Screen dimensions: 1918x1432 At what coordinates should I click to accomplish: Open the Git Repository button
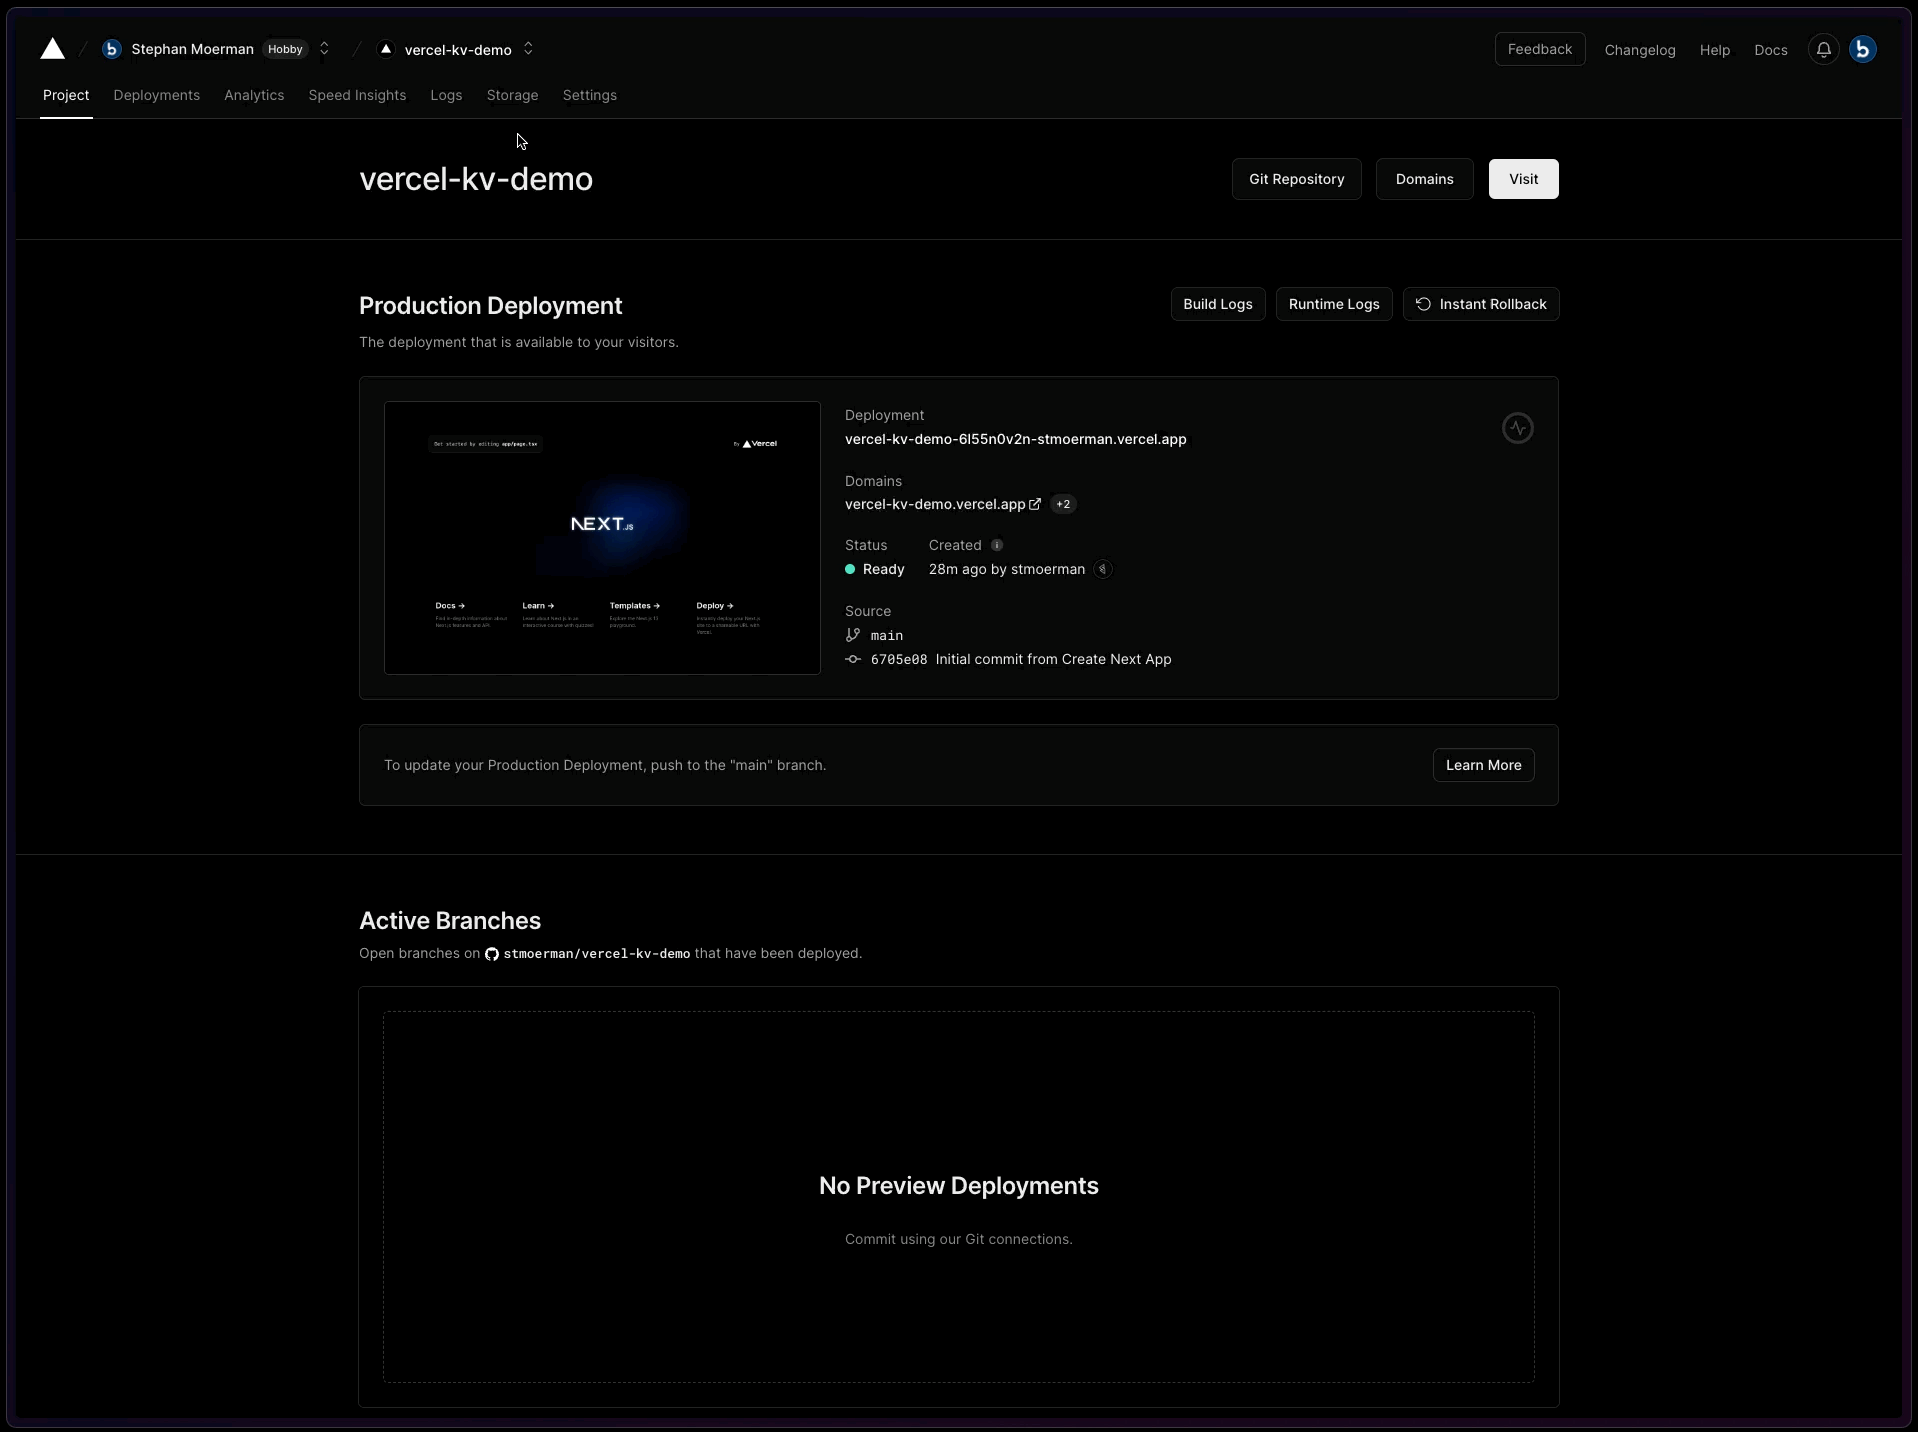(1296, 179)
